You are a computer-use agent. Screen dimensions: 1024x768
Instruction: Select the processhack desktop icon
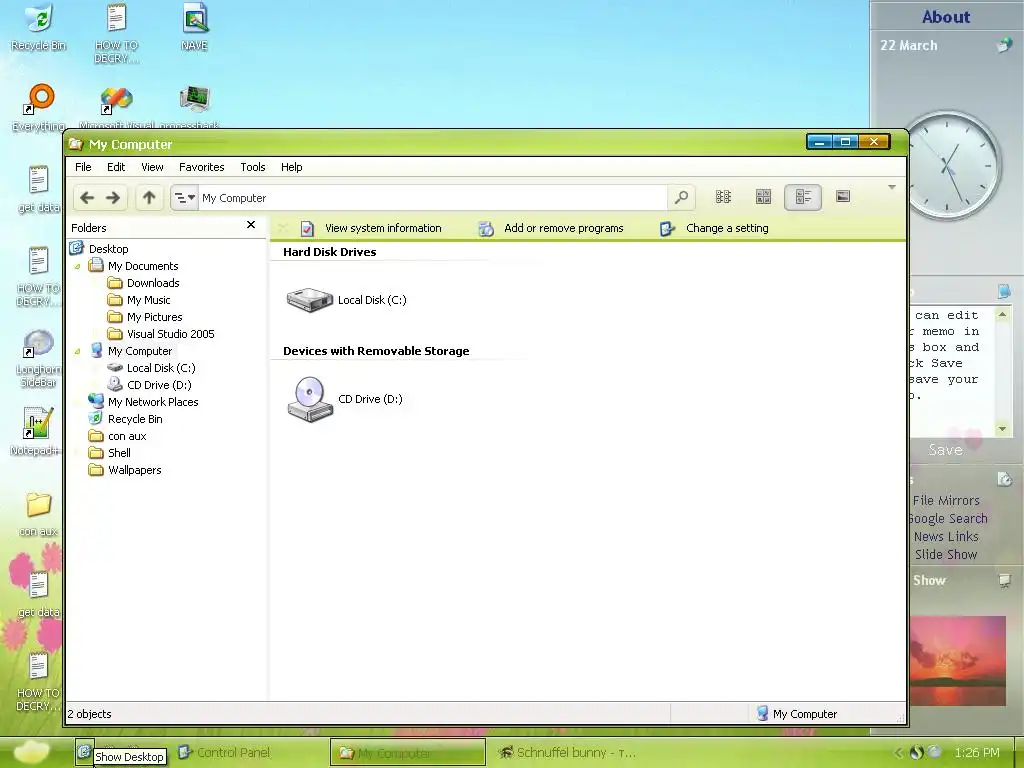click(194, 108)
